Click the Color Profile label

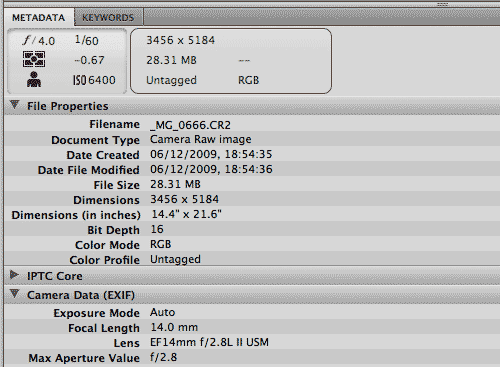104,260
